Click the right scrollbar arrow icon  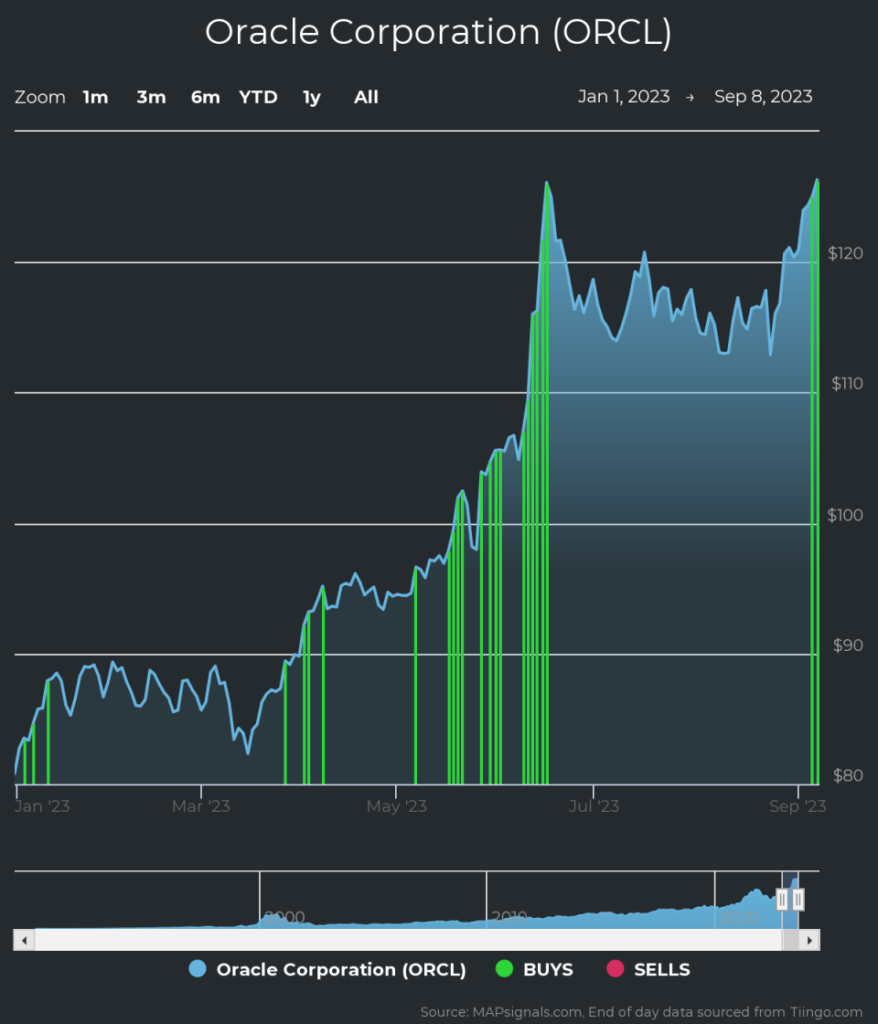809,940
